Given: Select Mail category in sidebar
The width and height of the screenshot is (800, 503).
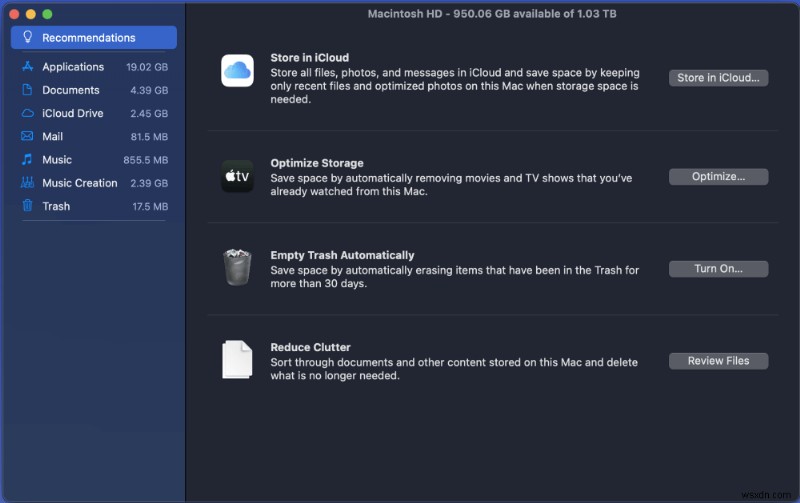Looking at the screenshot, I should (94, 137).
